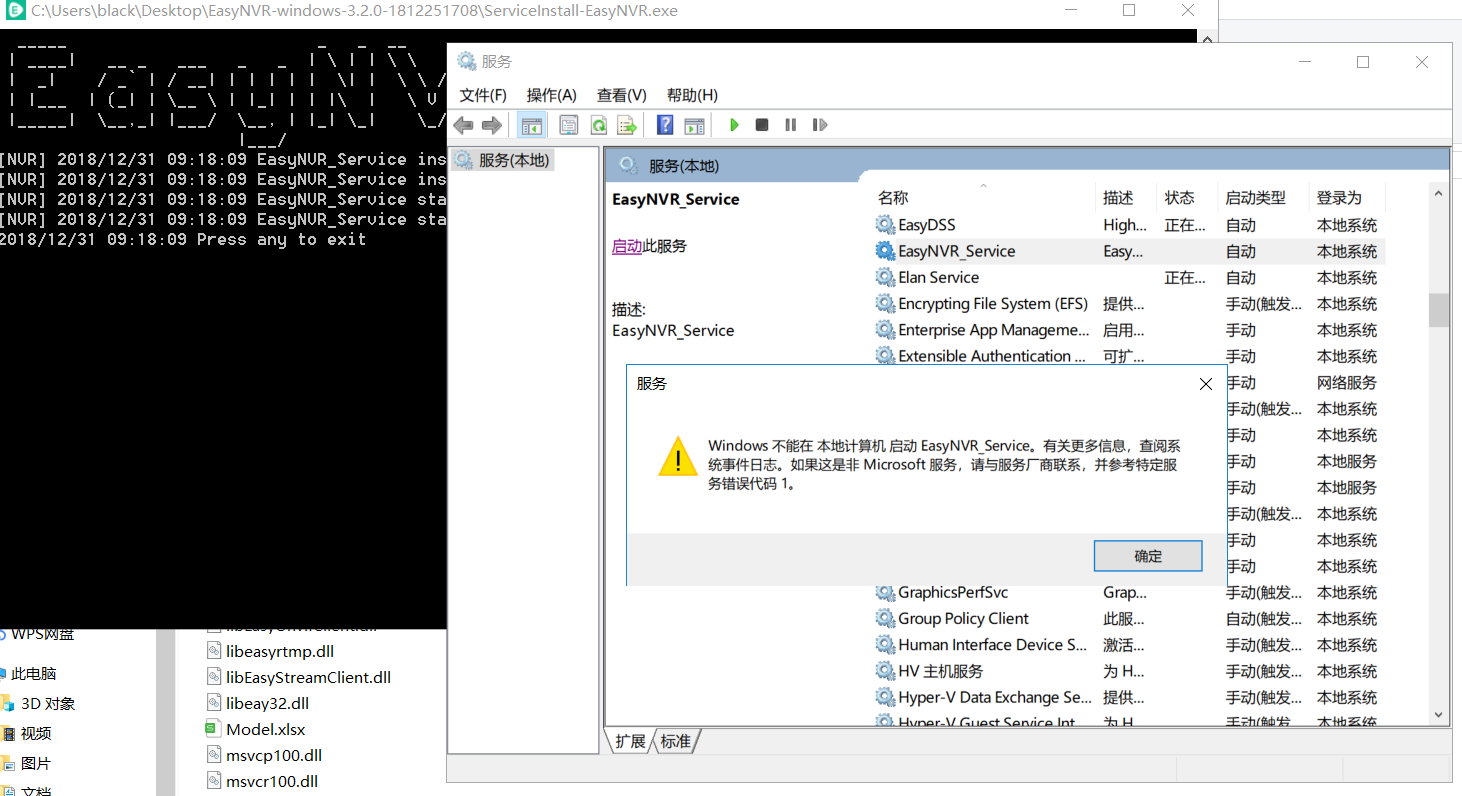Screen dimensions: 1462x796
Task: Click the Restart Service toolbar icon
Action: coord(820,125)
